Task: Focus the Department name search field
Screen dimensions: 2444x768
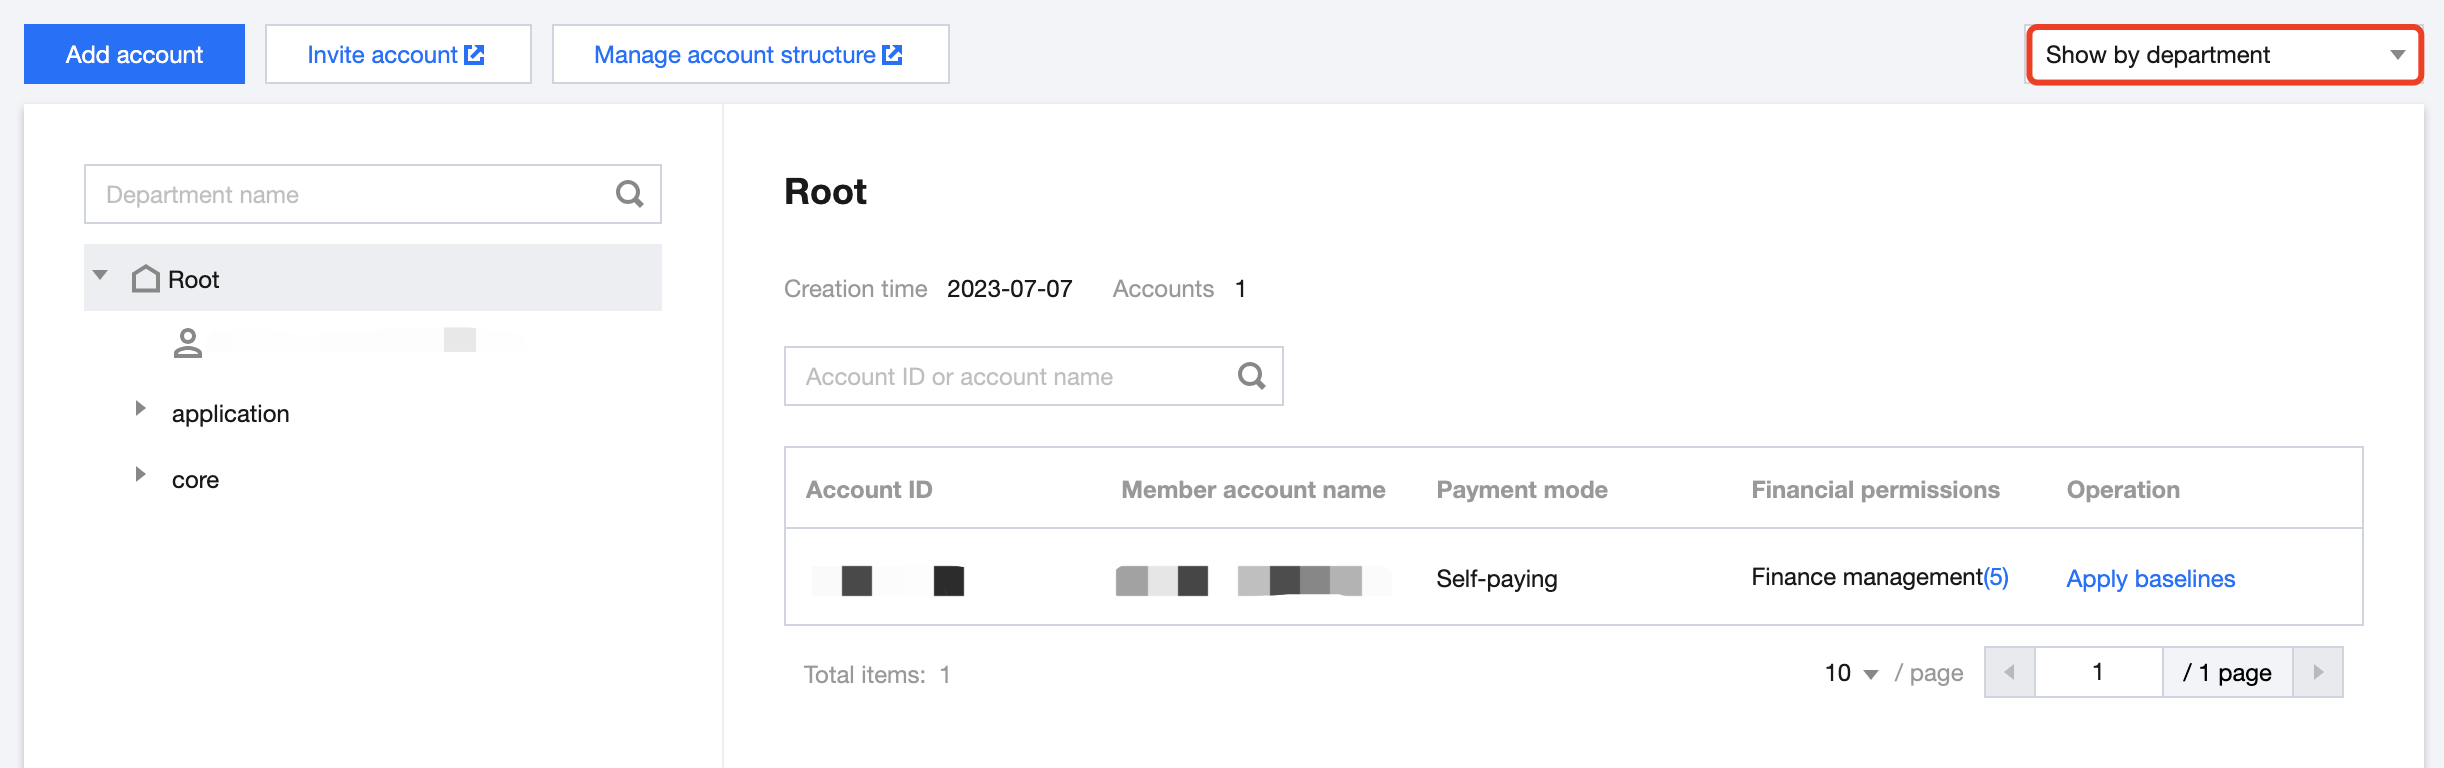Action: pos(350,194)
